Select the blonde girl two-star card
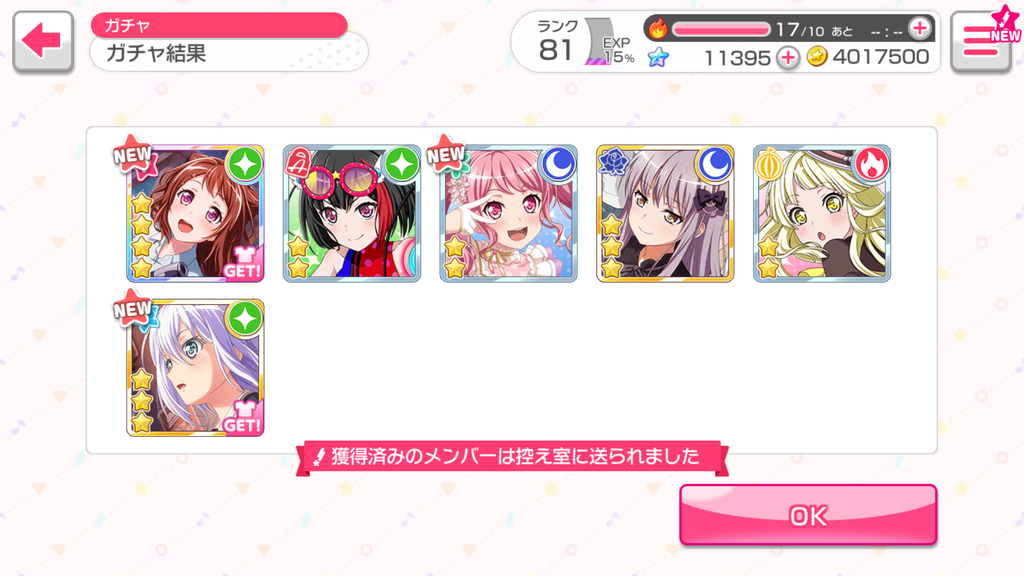This screenshot has height=576, width=1024. pos(822,214)
